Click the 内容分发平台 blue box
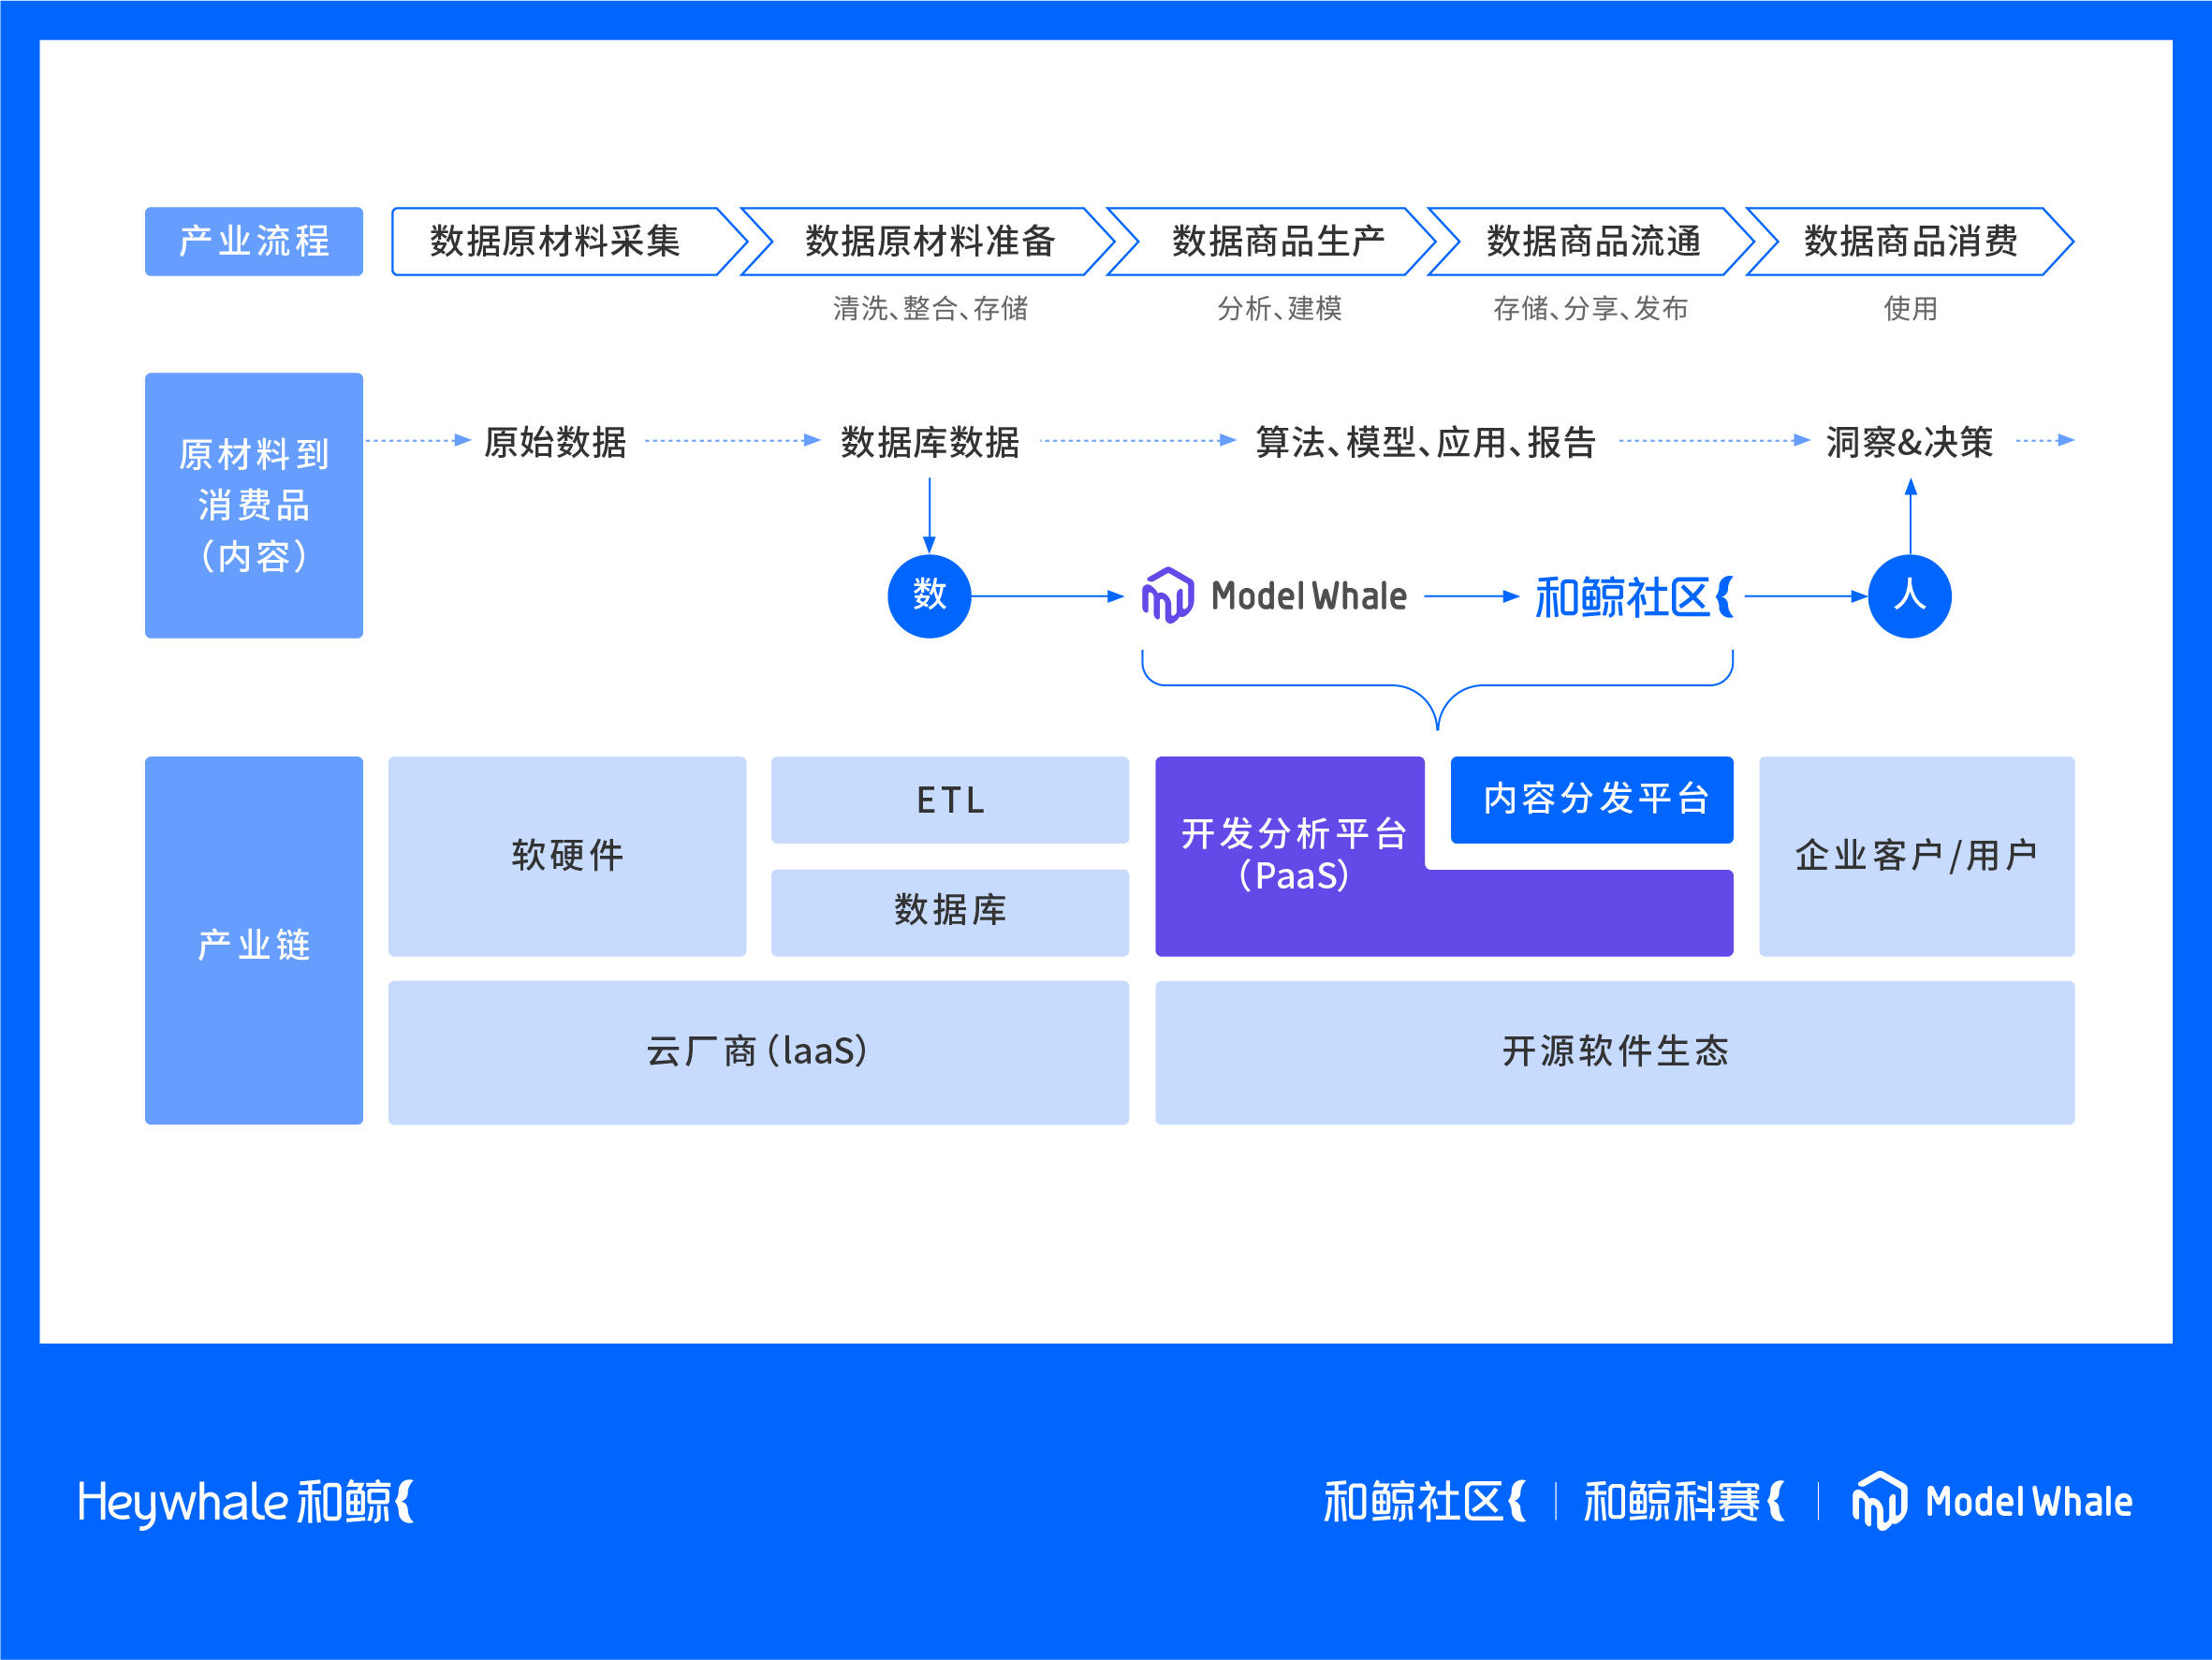 click(1592, 799)
